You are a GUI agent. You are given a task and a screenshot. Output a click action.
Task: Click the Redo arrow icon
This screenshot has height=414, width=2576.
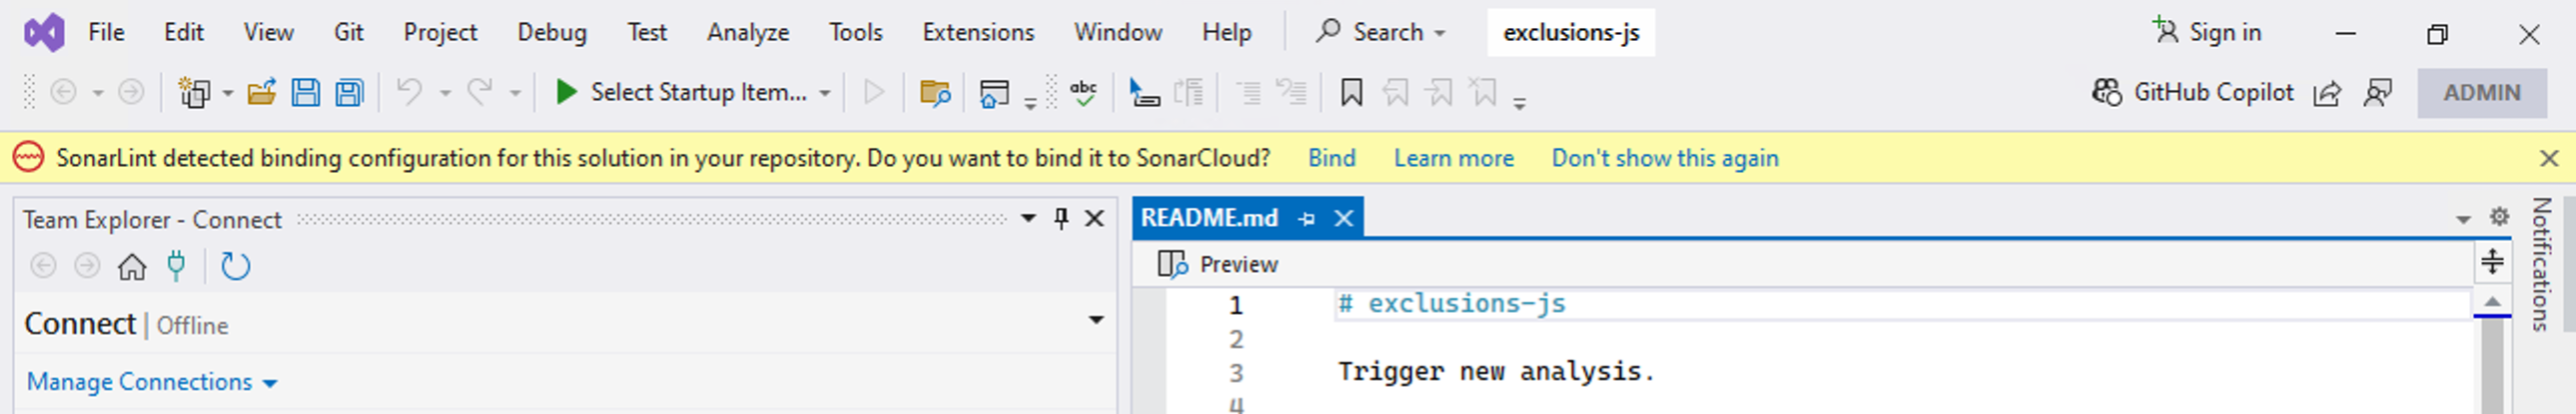(480, 92)
